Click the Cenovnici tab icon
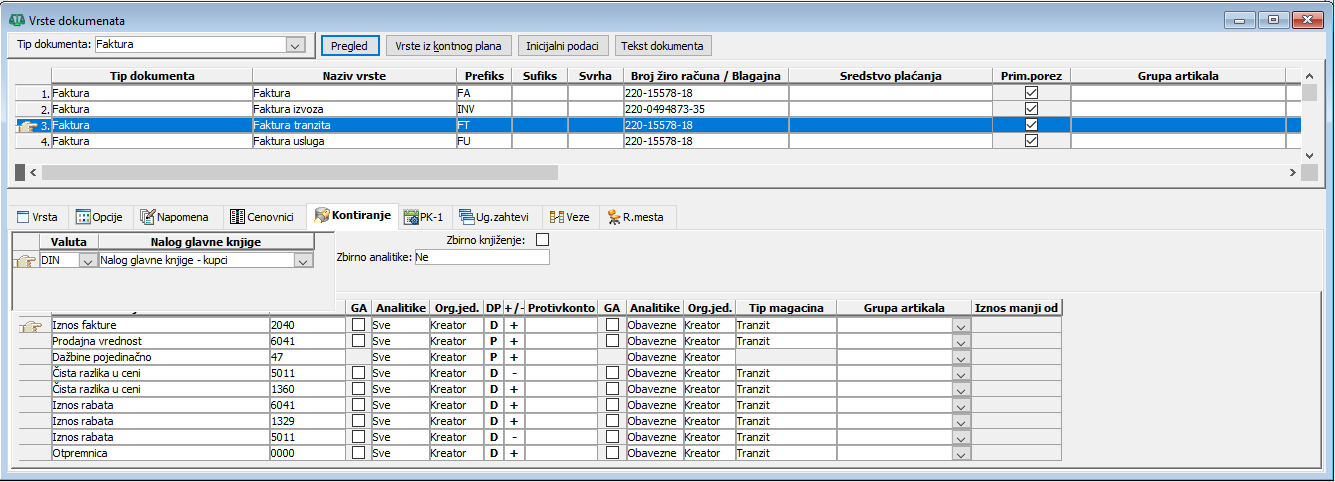The height and width of the screenshot is (482, 1335). pos(237,217)
